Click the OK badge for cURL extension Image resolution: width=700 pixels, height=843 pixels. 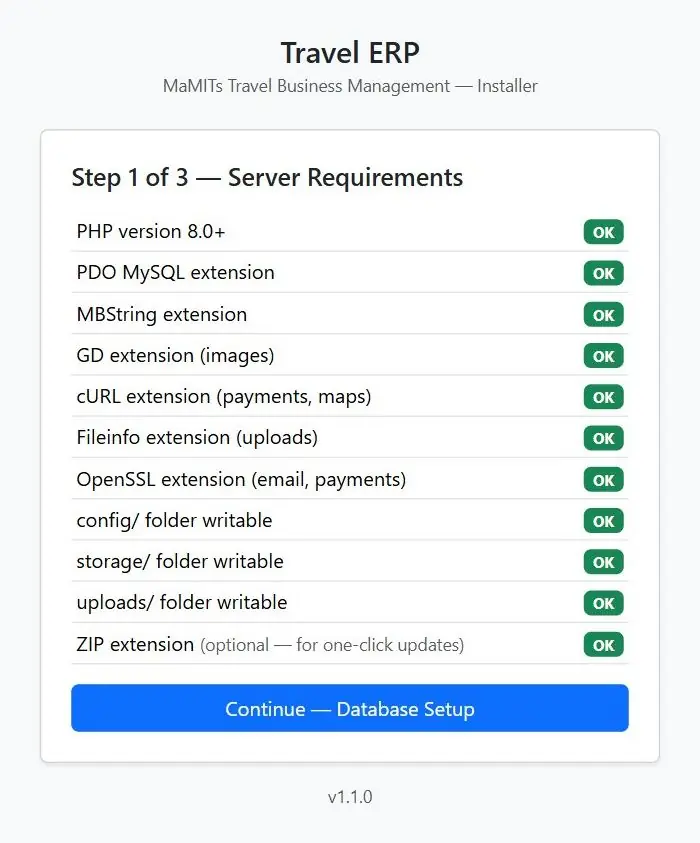pos(603,397)
